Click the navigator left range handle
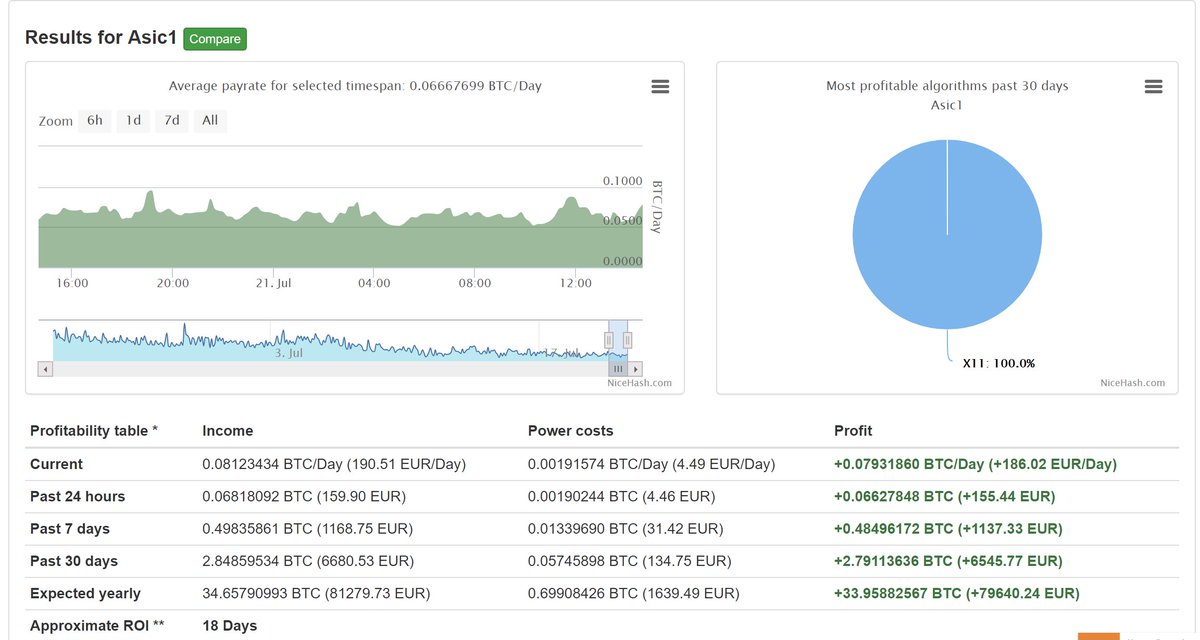 (608, 340)
